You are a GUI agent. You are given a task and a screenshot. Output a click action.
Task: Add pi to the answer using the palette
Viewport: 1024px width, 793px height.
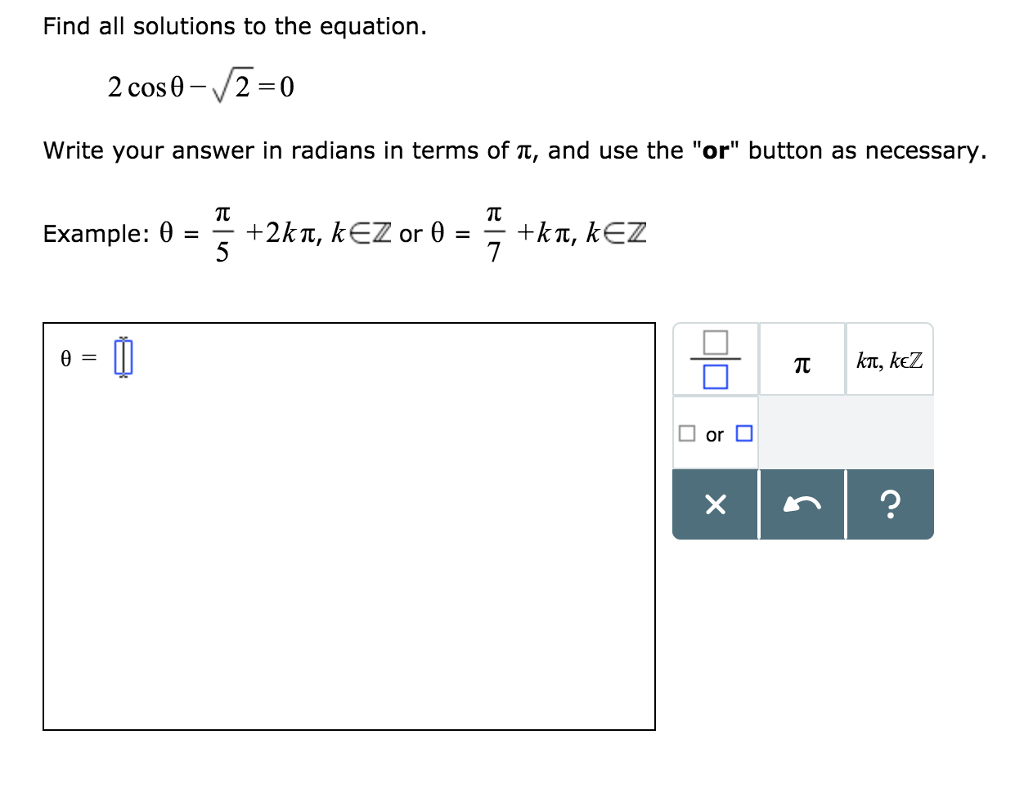click(801, 359)
